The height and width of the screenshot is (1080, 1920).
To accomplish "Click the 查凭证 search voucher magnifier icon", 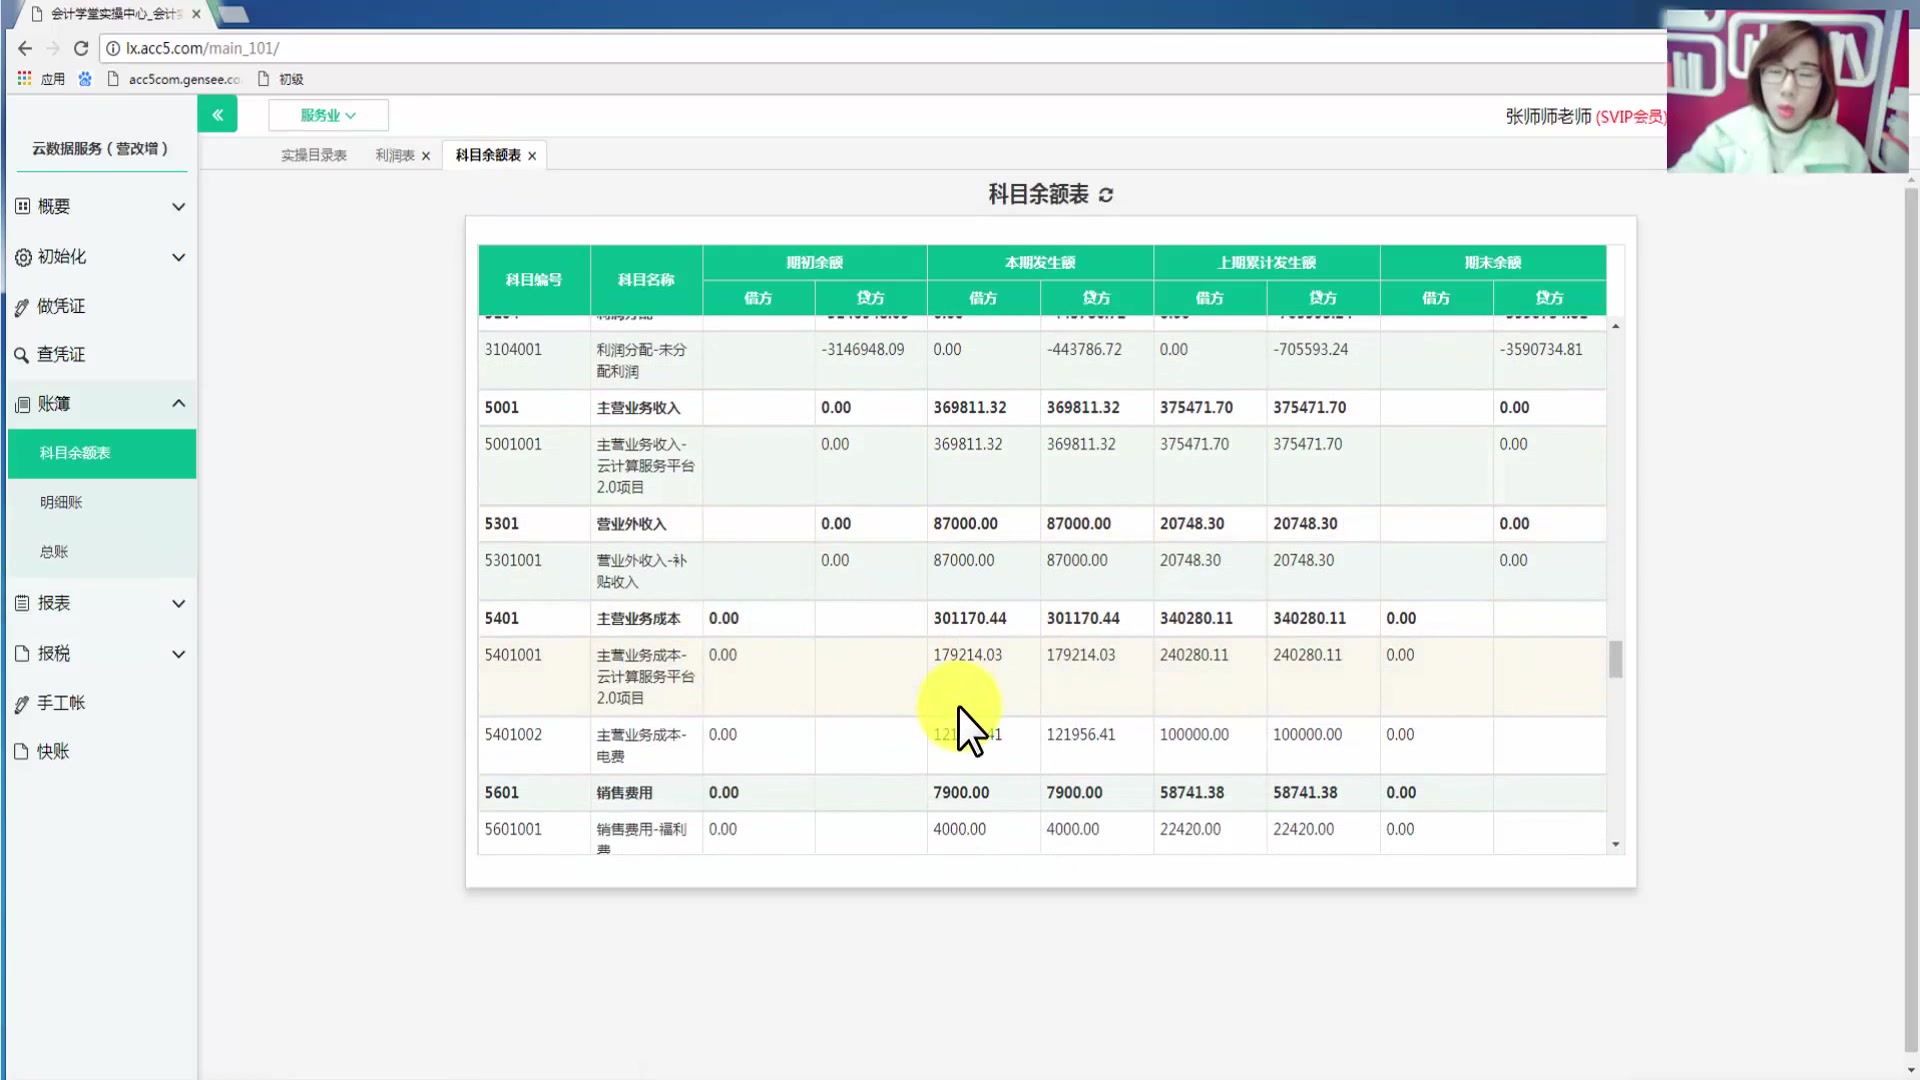I will pos(22,354).
